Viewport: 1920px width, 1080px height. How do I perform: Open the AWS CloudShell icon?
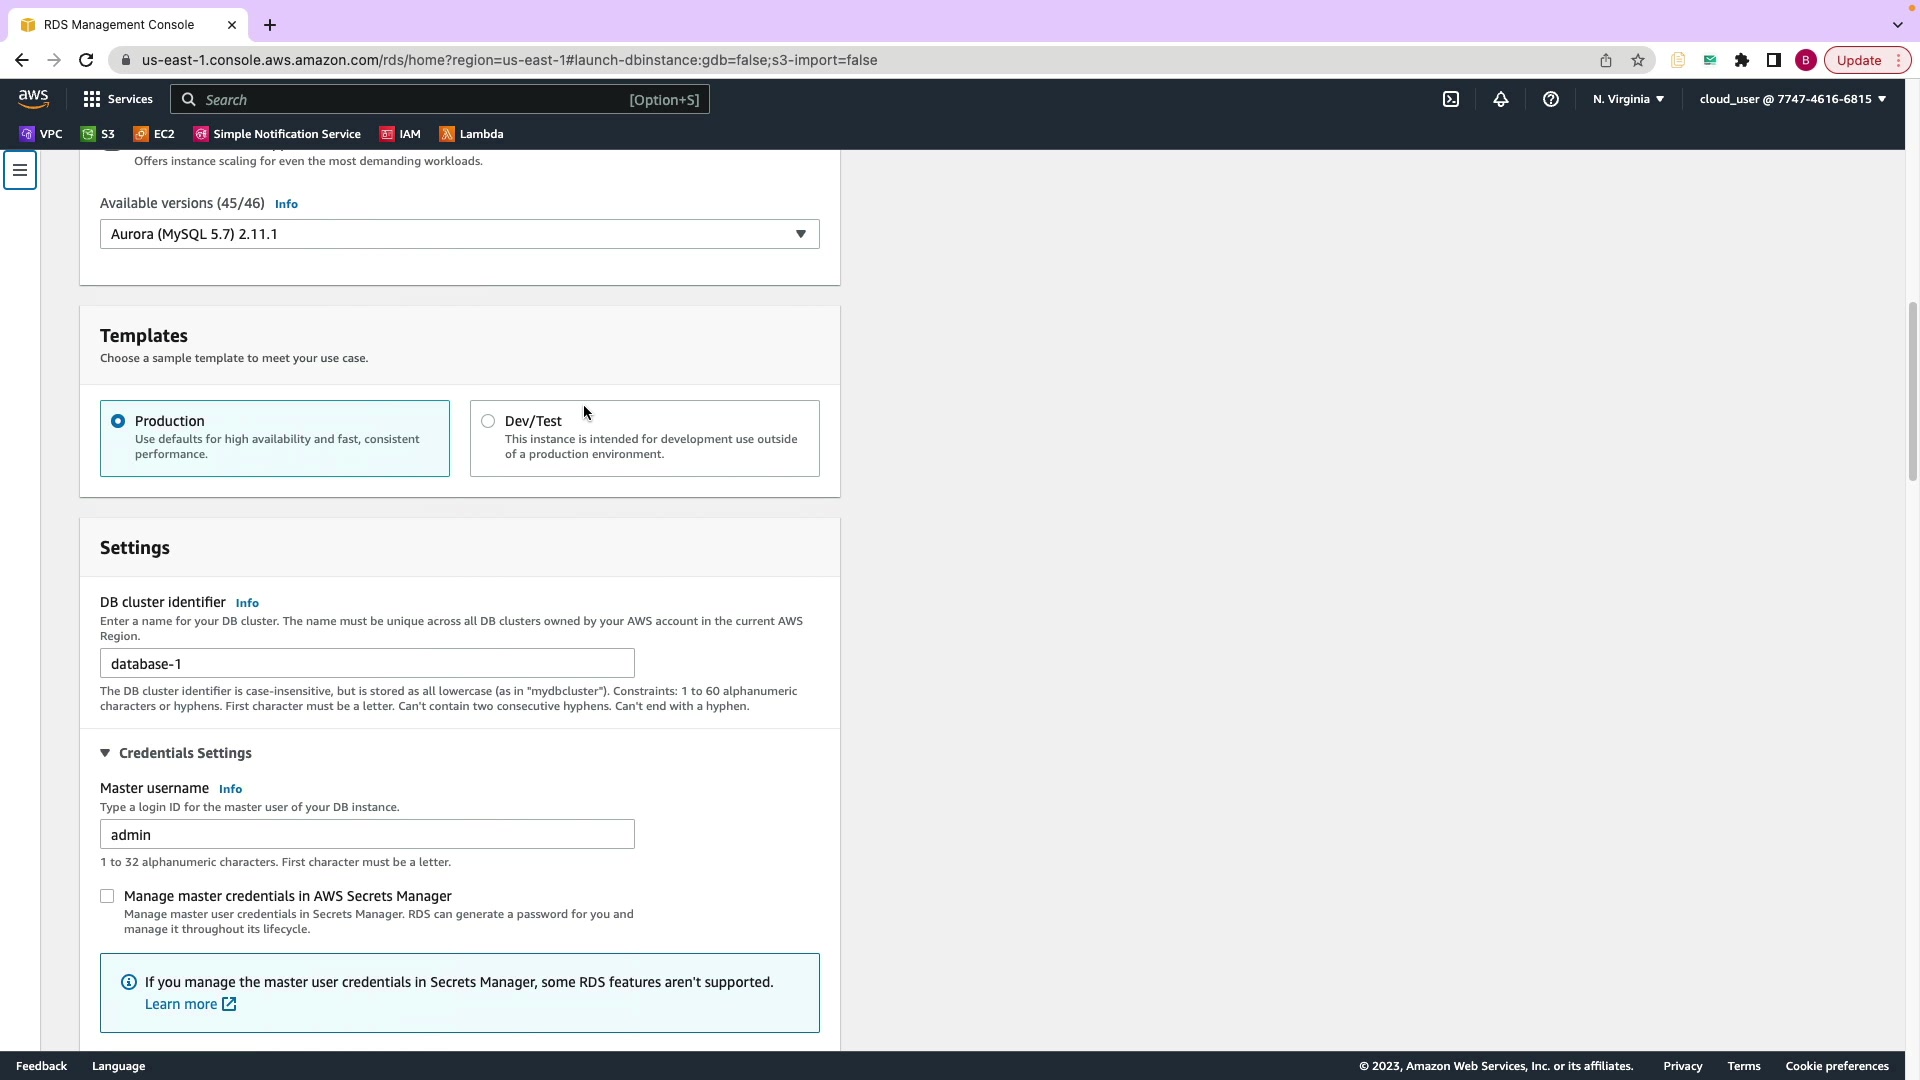[1450, 99]
